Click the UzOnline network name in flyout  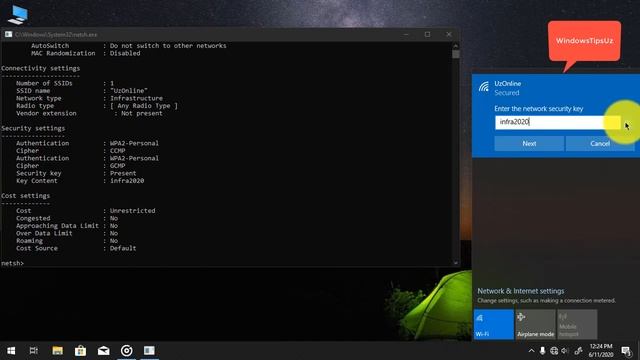[x=507, y=83]
